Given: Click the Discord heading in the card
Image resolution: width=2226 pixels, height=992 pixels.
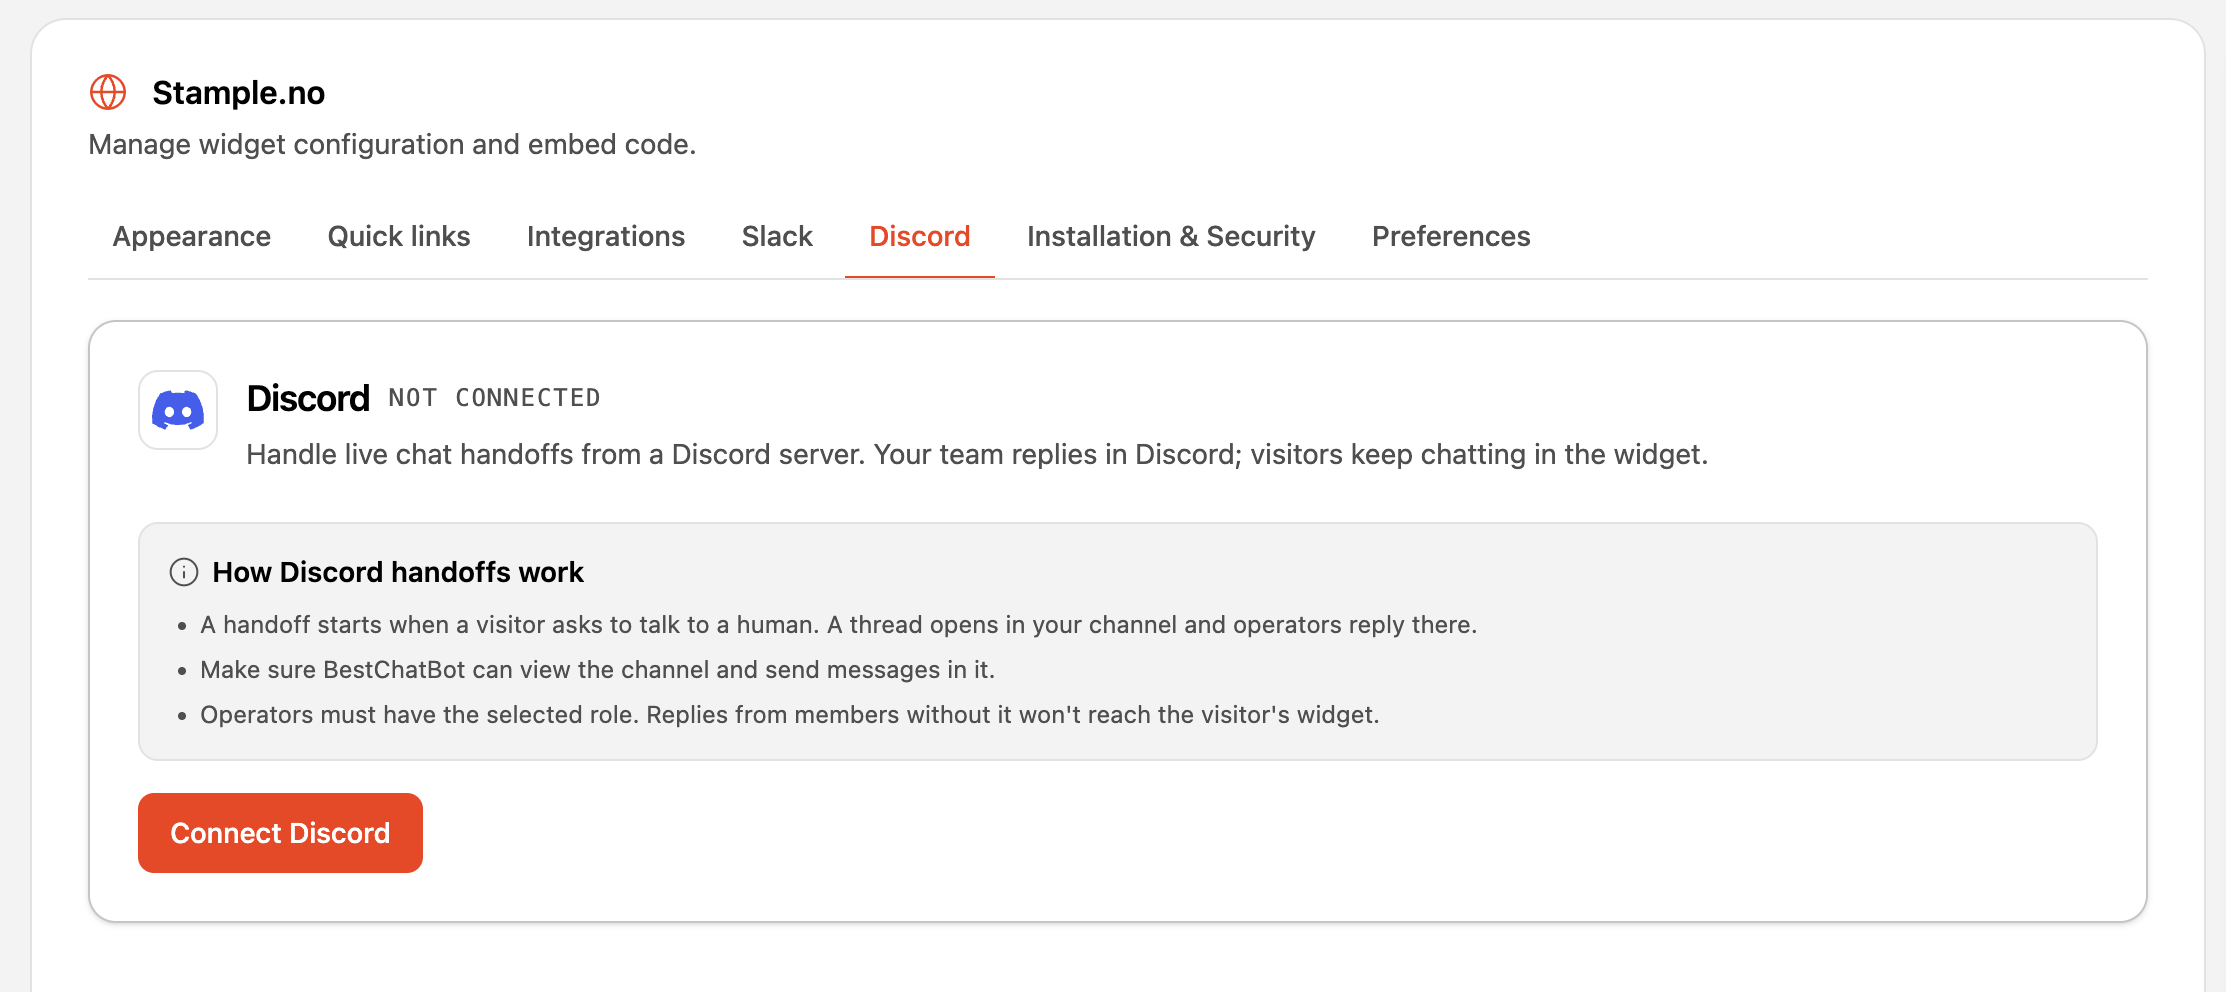Looking at the screenshot, I should (x=308, y=398).
